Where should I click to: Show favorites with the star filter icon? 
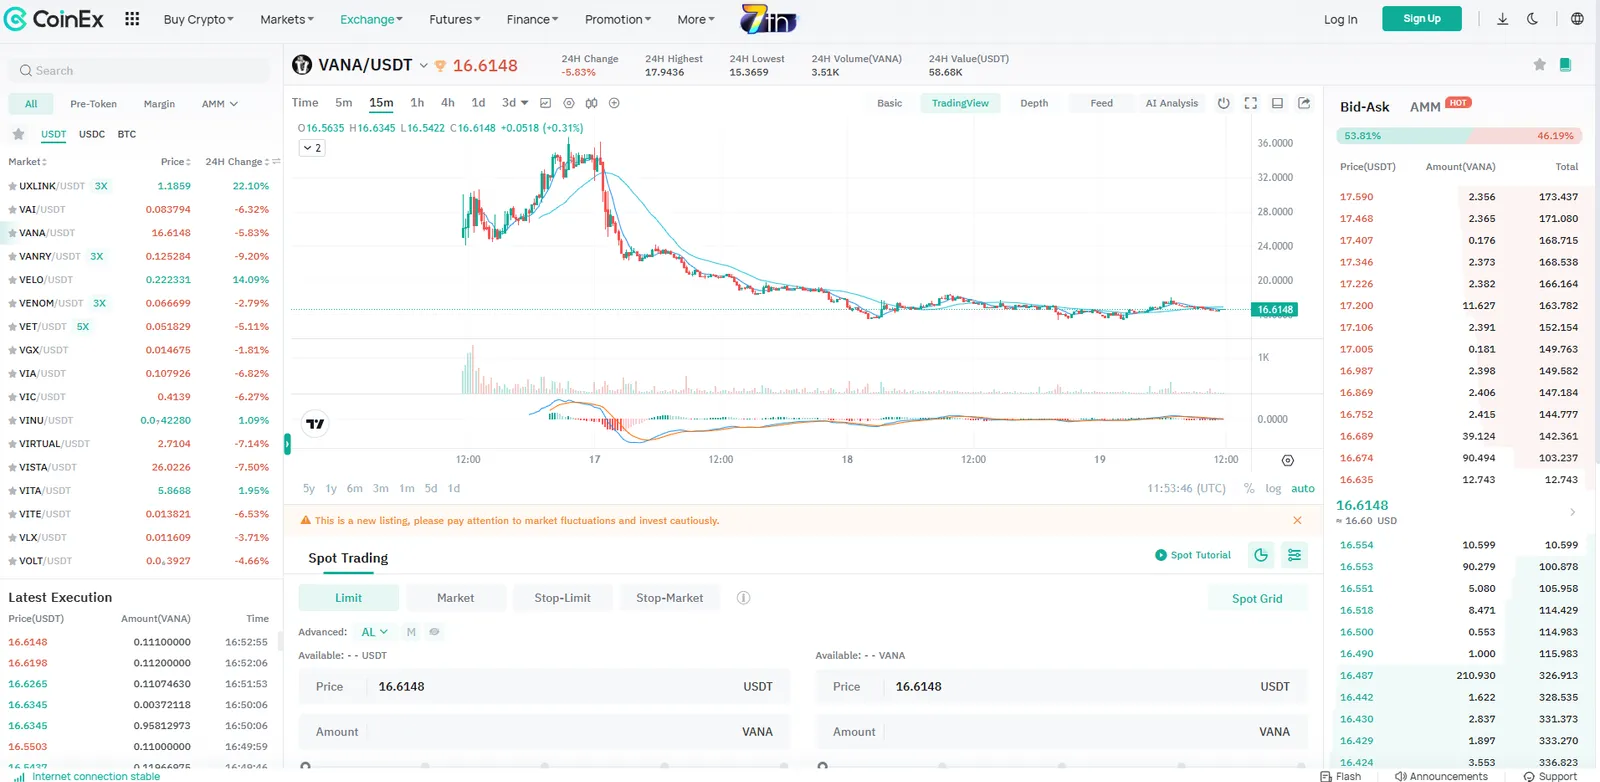pyautogui.click(x=18, y=134)
